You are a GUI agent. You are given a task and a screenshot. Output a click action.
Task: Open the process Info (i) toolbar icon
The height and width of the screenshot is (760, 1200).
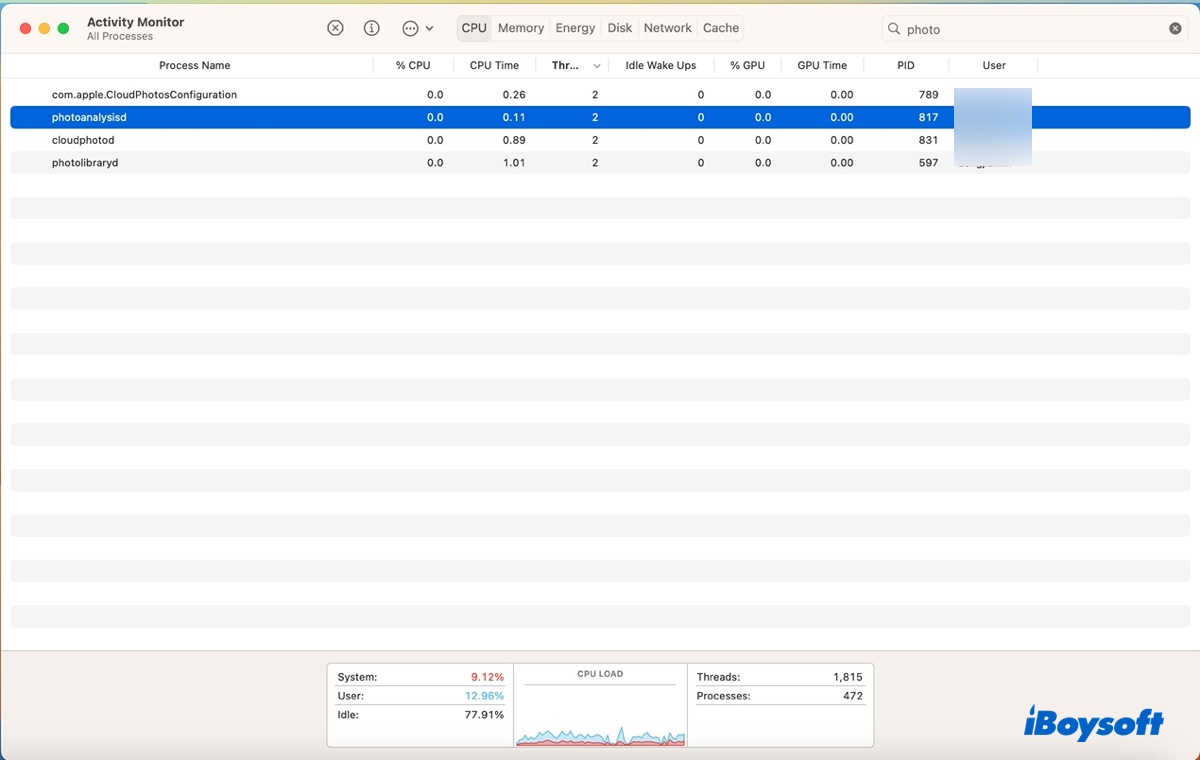(372, 28)
